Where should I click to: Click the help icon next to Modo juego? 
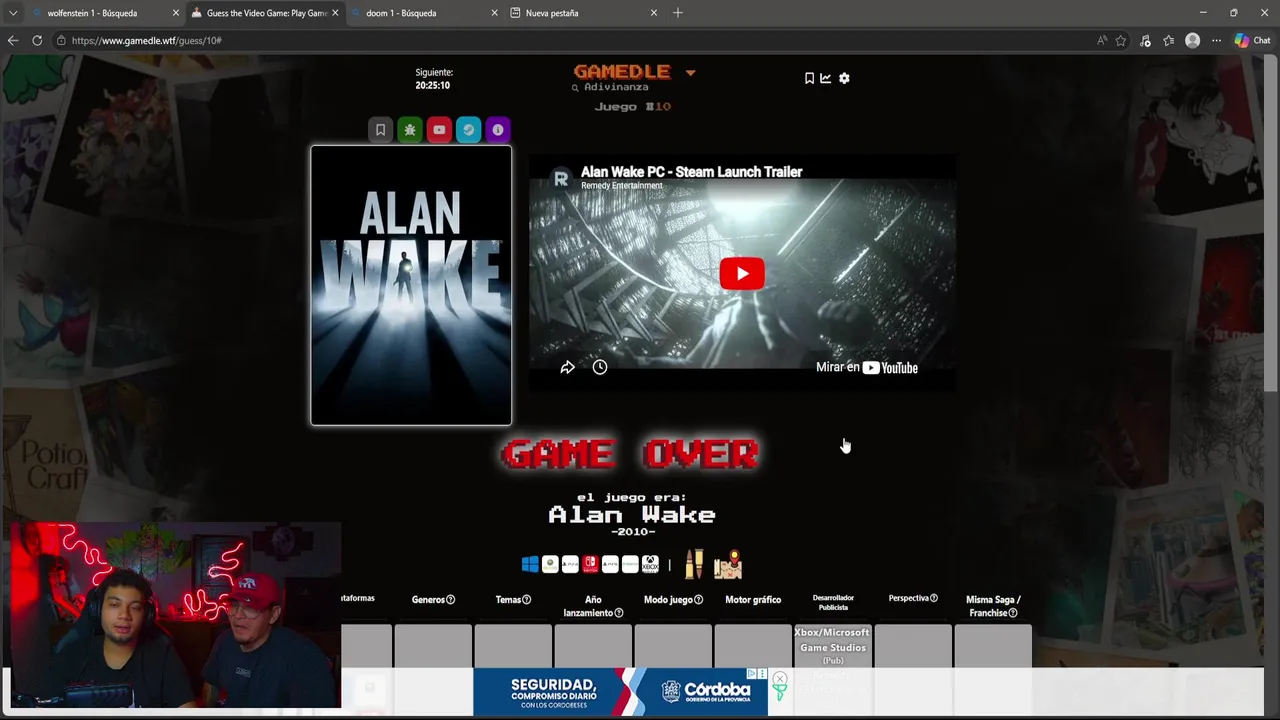click(698, 600)
